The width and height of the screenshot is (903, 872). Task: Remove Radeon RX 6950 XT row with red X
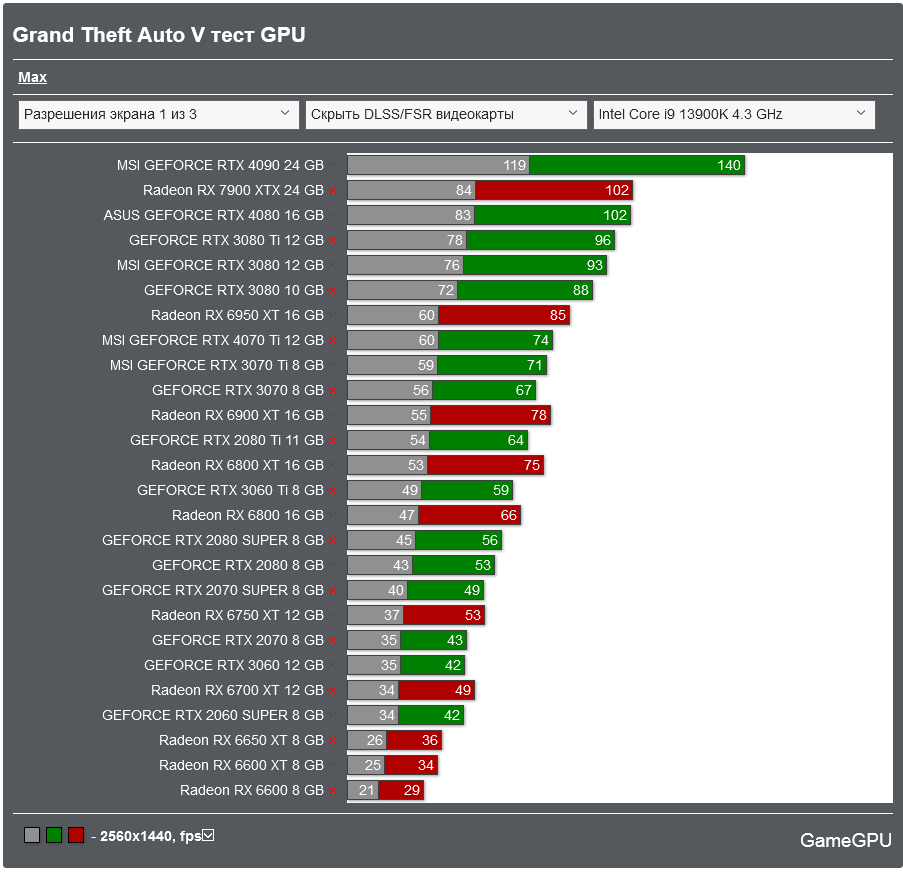[x=333, y=316]
